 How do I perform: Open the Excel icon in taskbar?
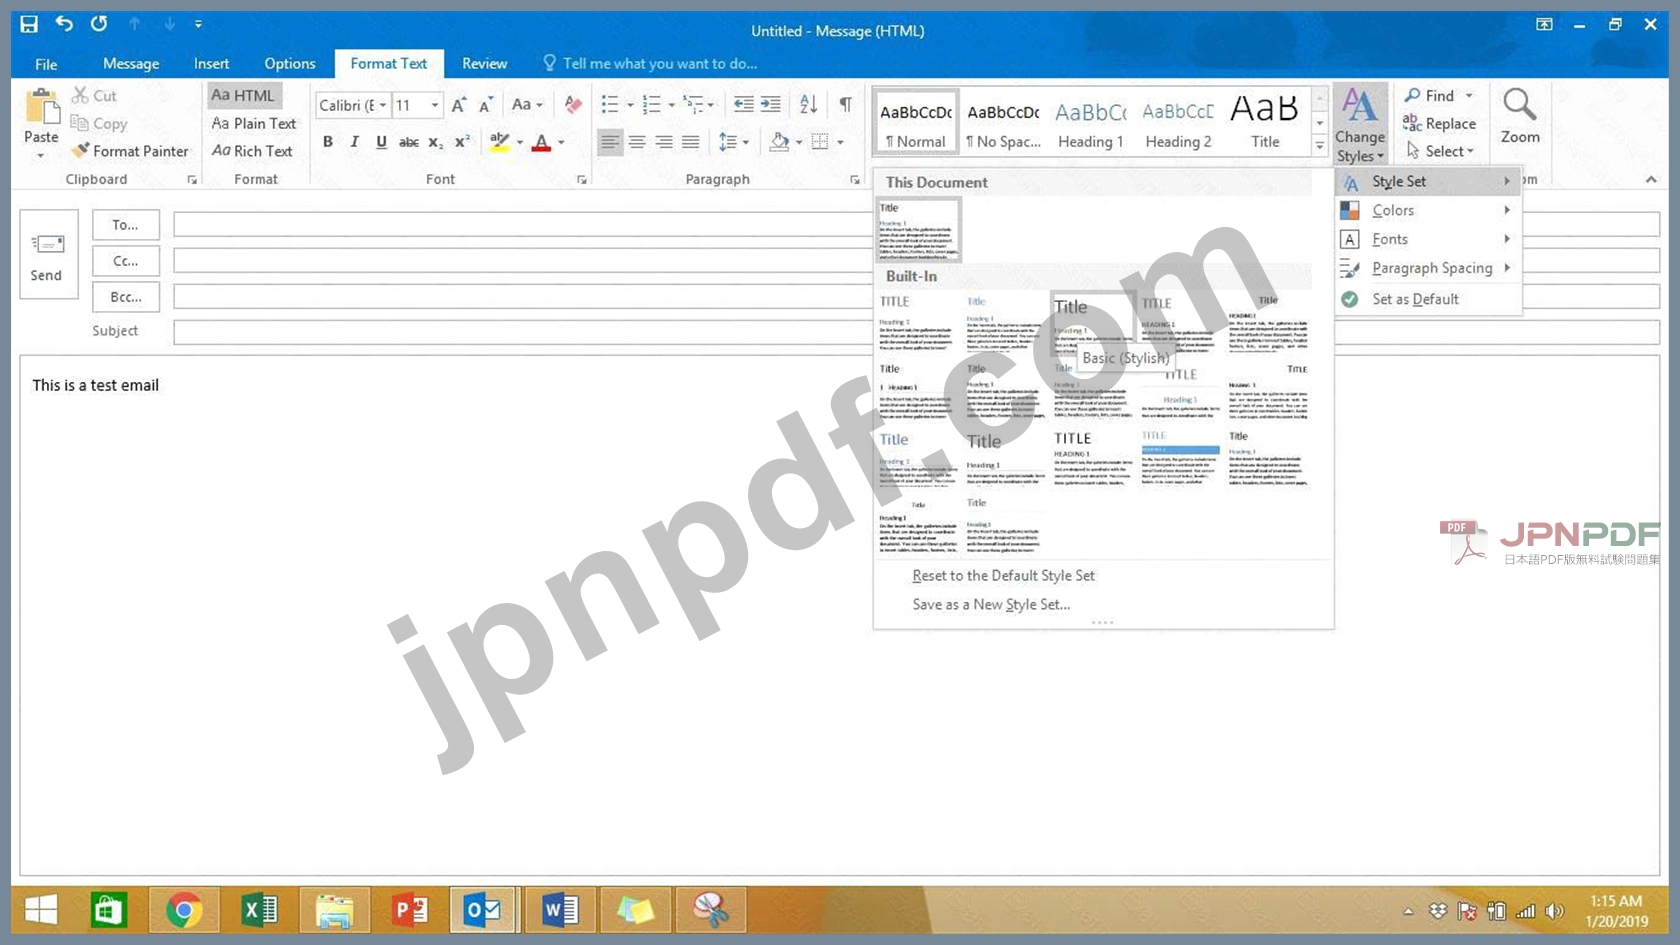[x=259, y=910]
